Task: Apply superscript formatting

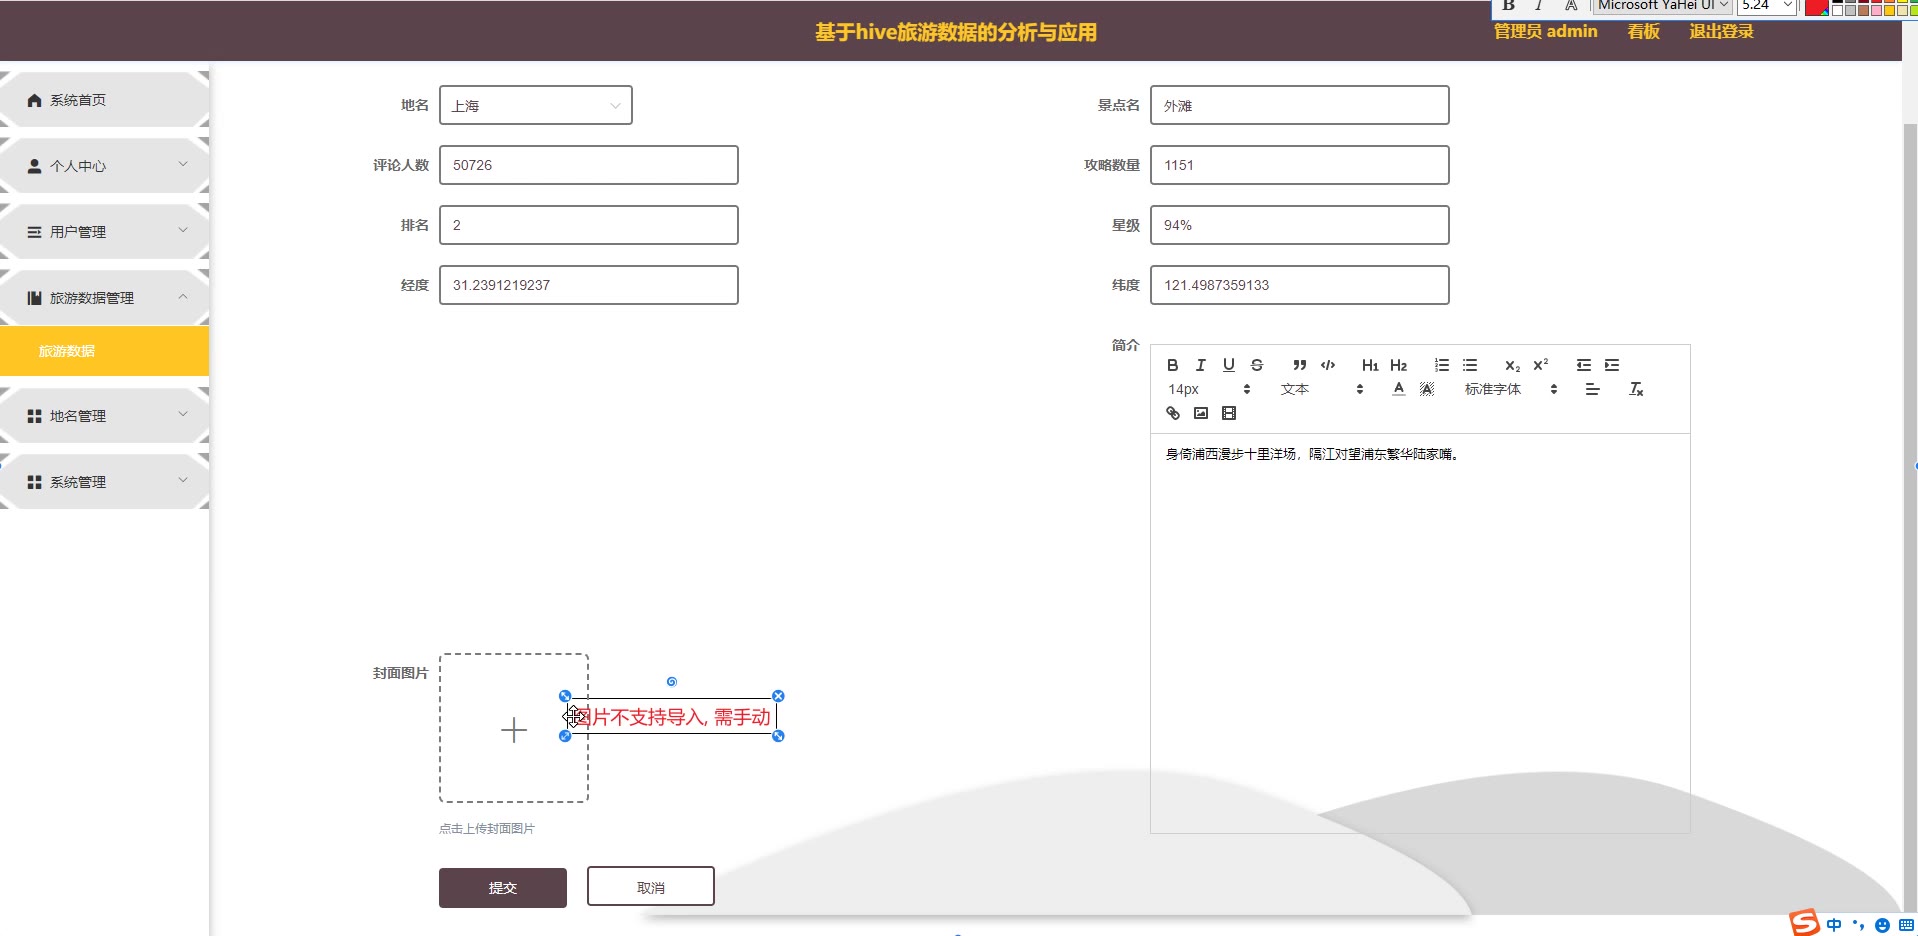Action: (1541, 365)
